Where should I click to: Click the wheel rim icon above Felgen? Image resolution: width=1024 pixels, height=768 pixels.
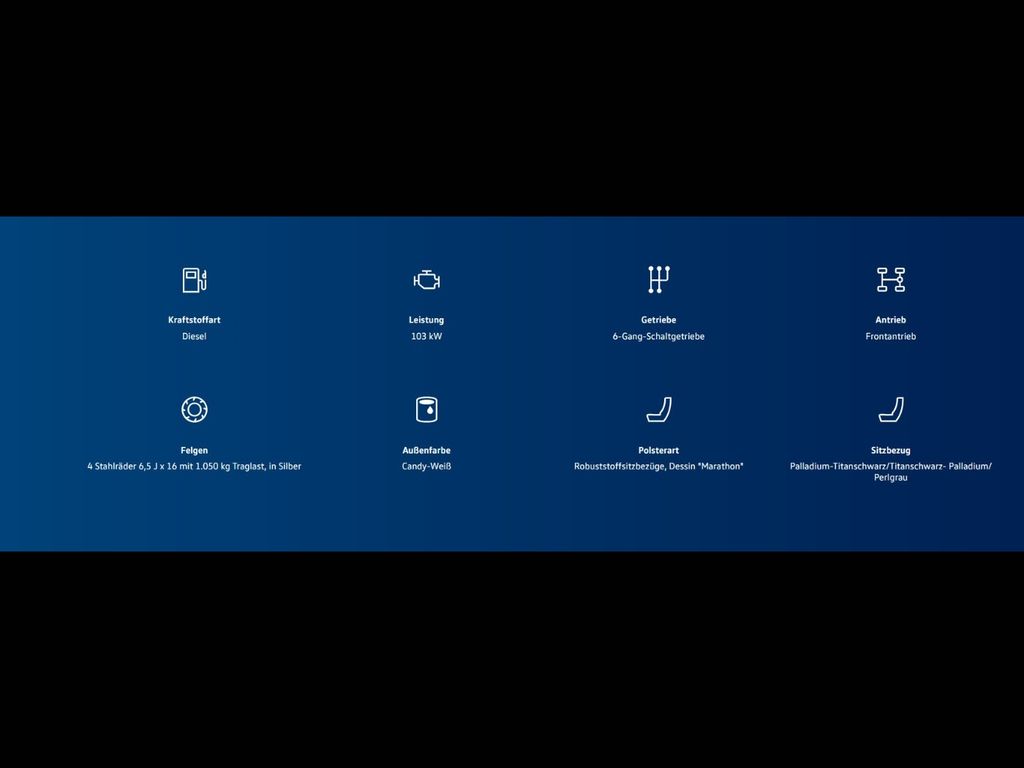pyautogui.click(x=194, y=409)
